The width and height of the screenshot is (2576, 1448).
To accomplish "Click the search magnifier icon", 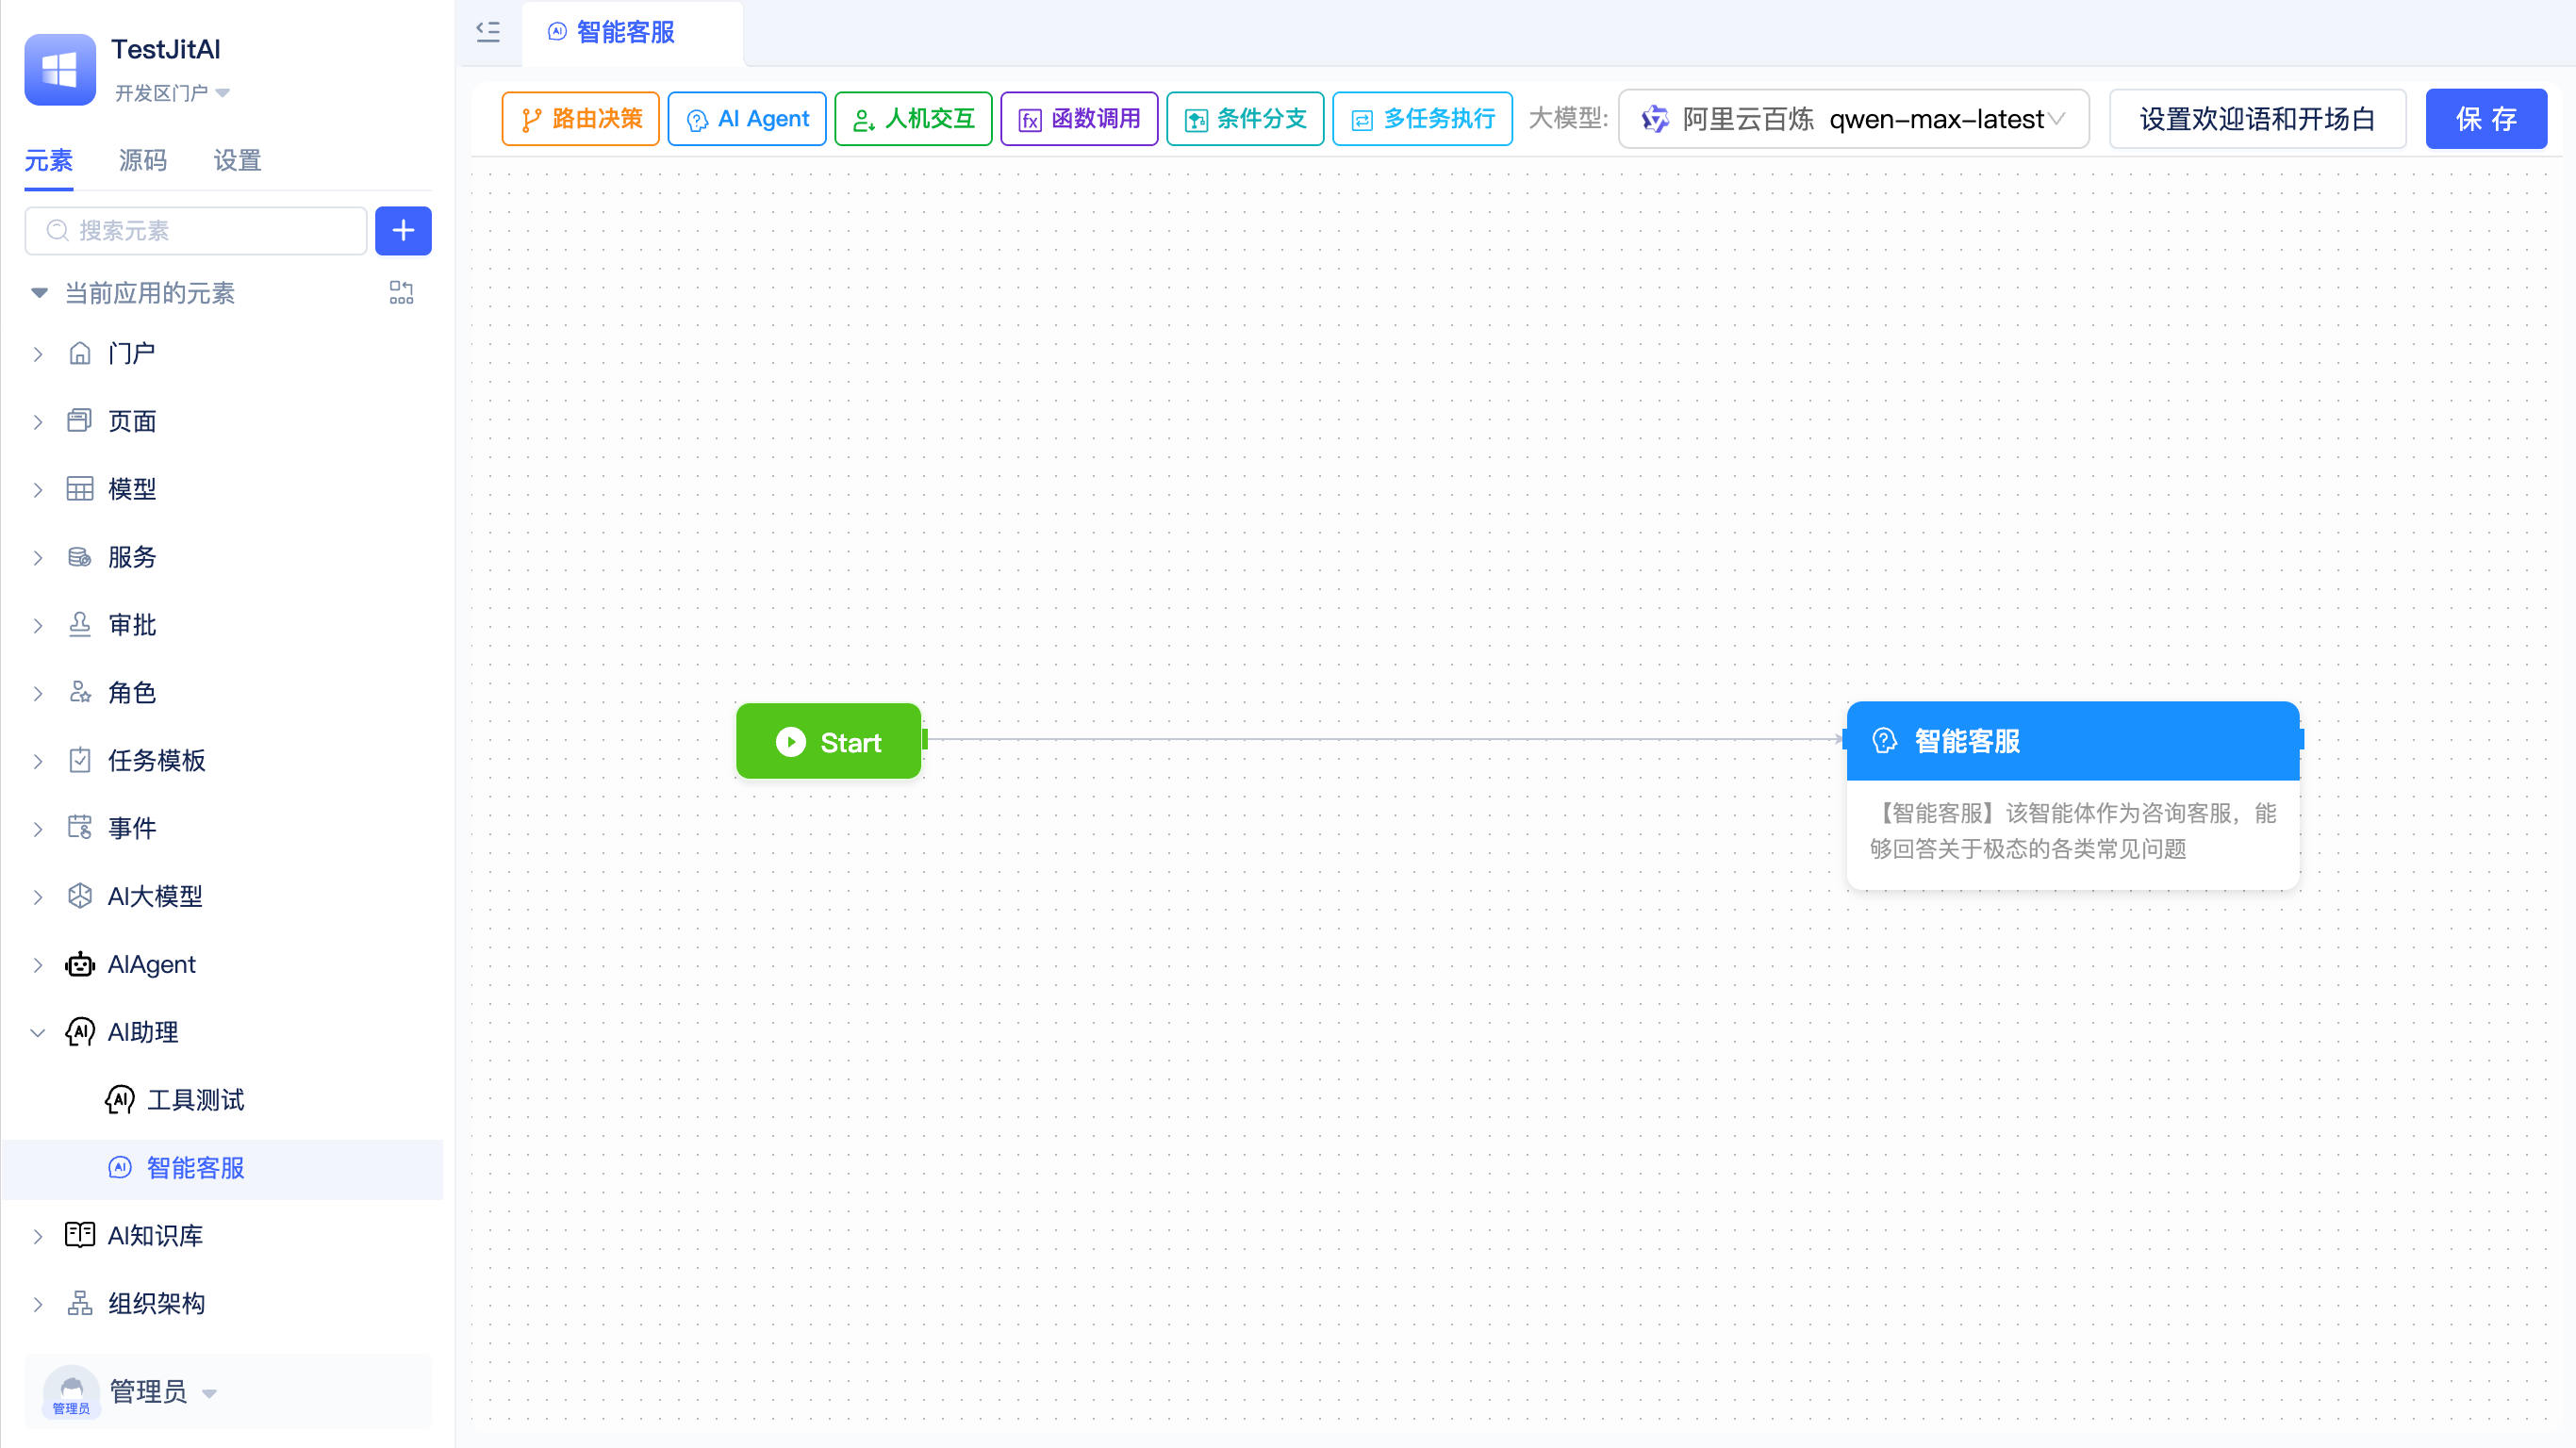I will pyautogui.click(x=58, y=231).
